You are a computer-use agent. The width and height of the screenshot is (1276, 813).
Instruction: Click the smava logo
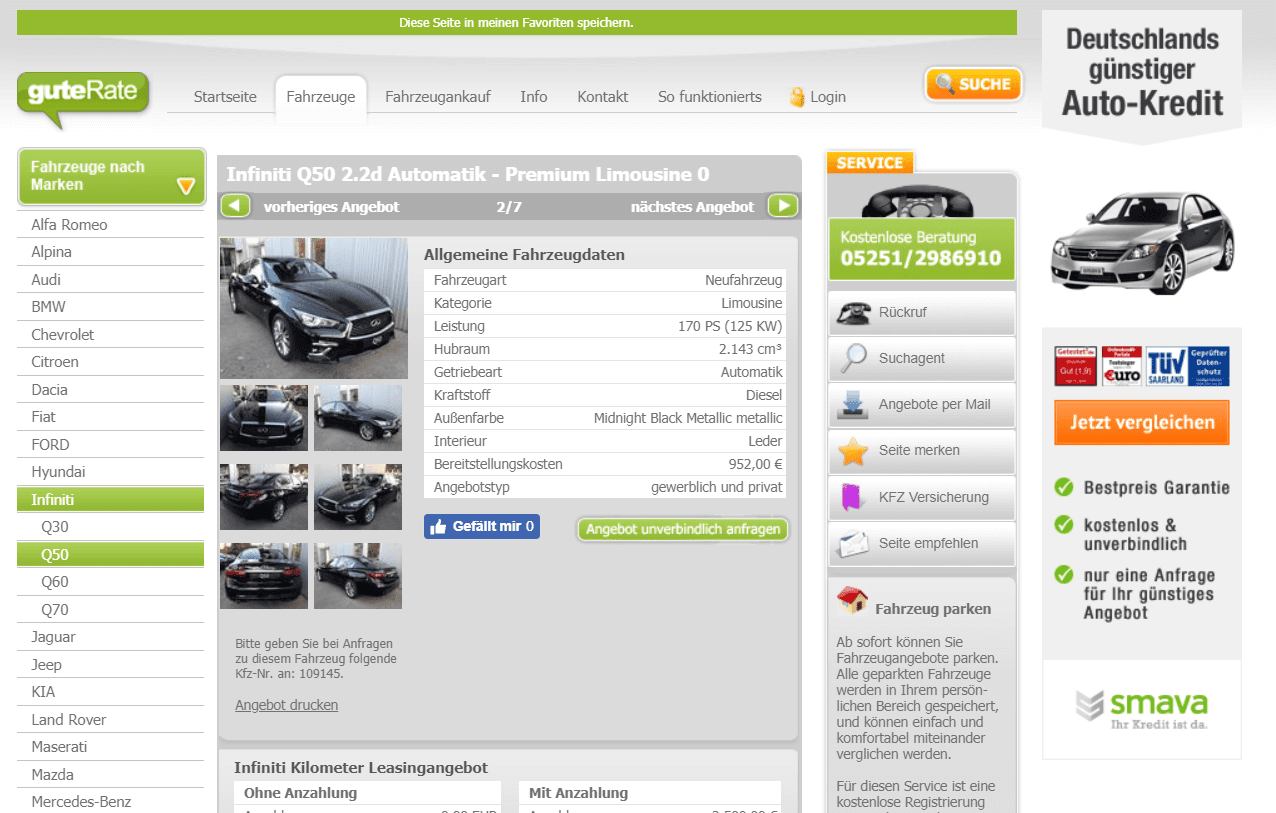1141,708
